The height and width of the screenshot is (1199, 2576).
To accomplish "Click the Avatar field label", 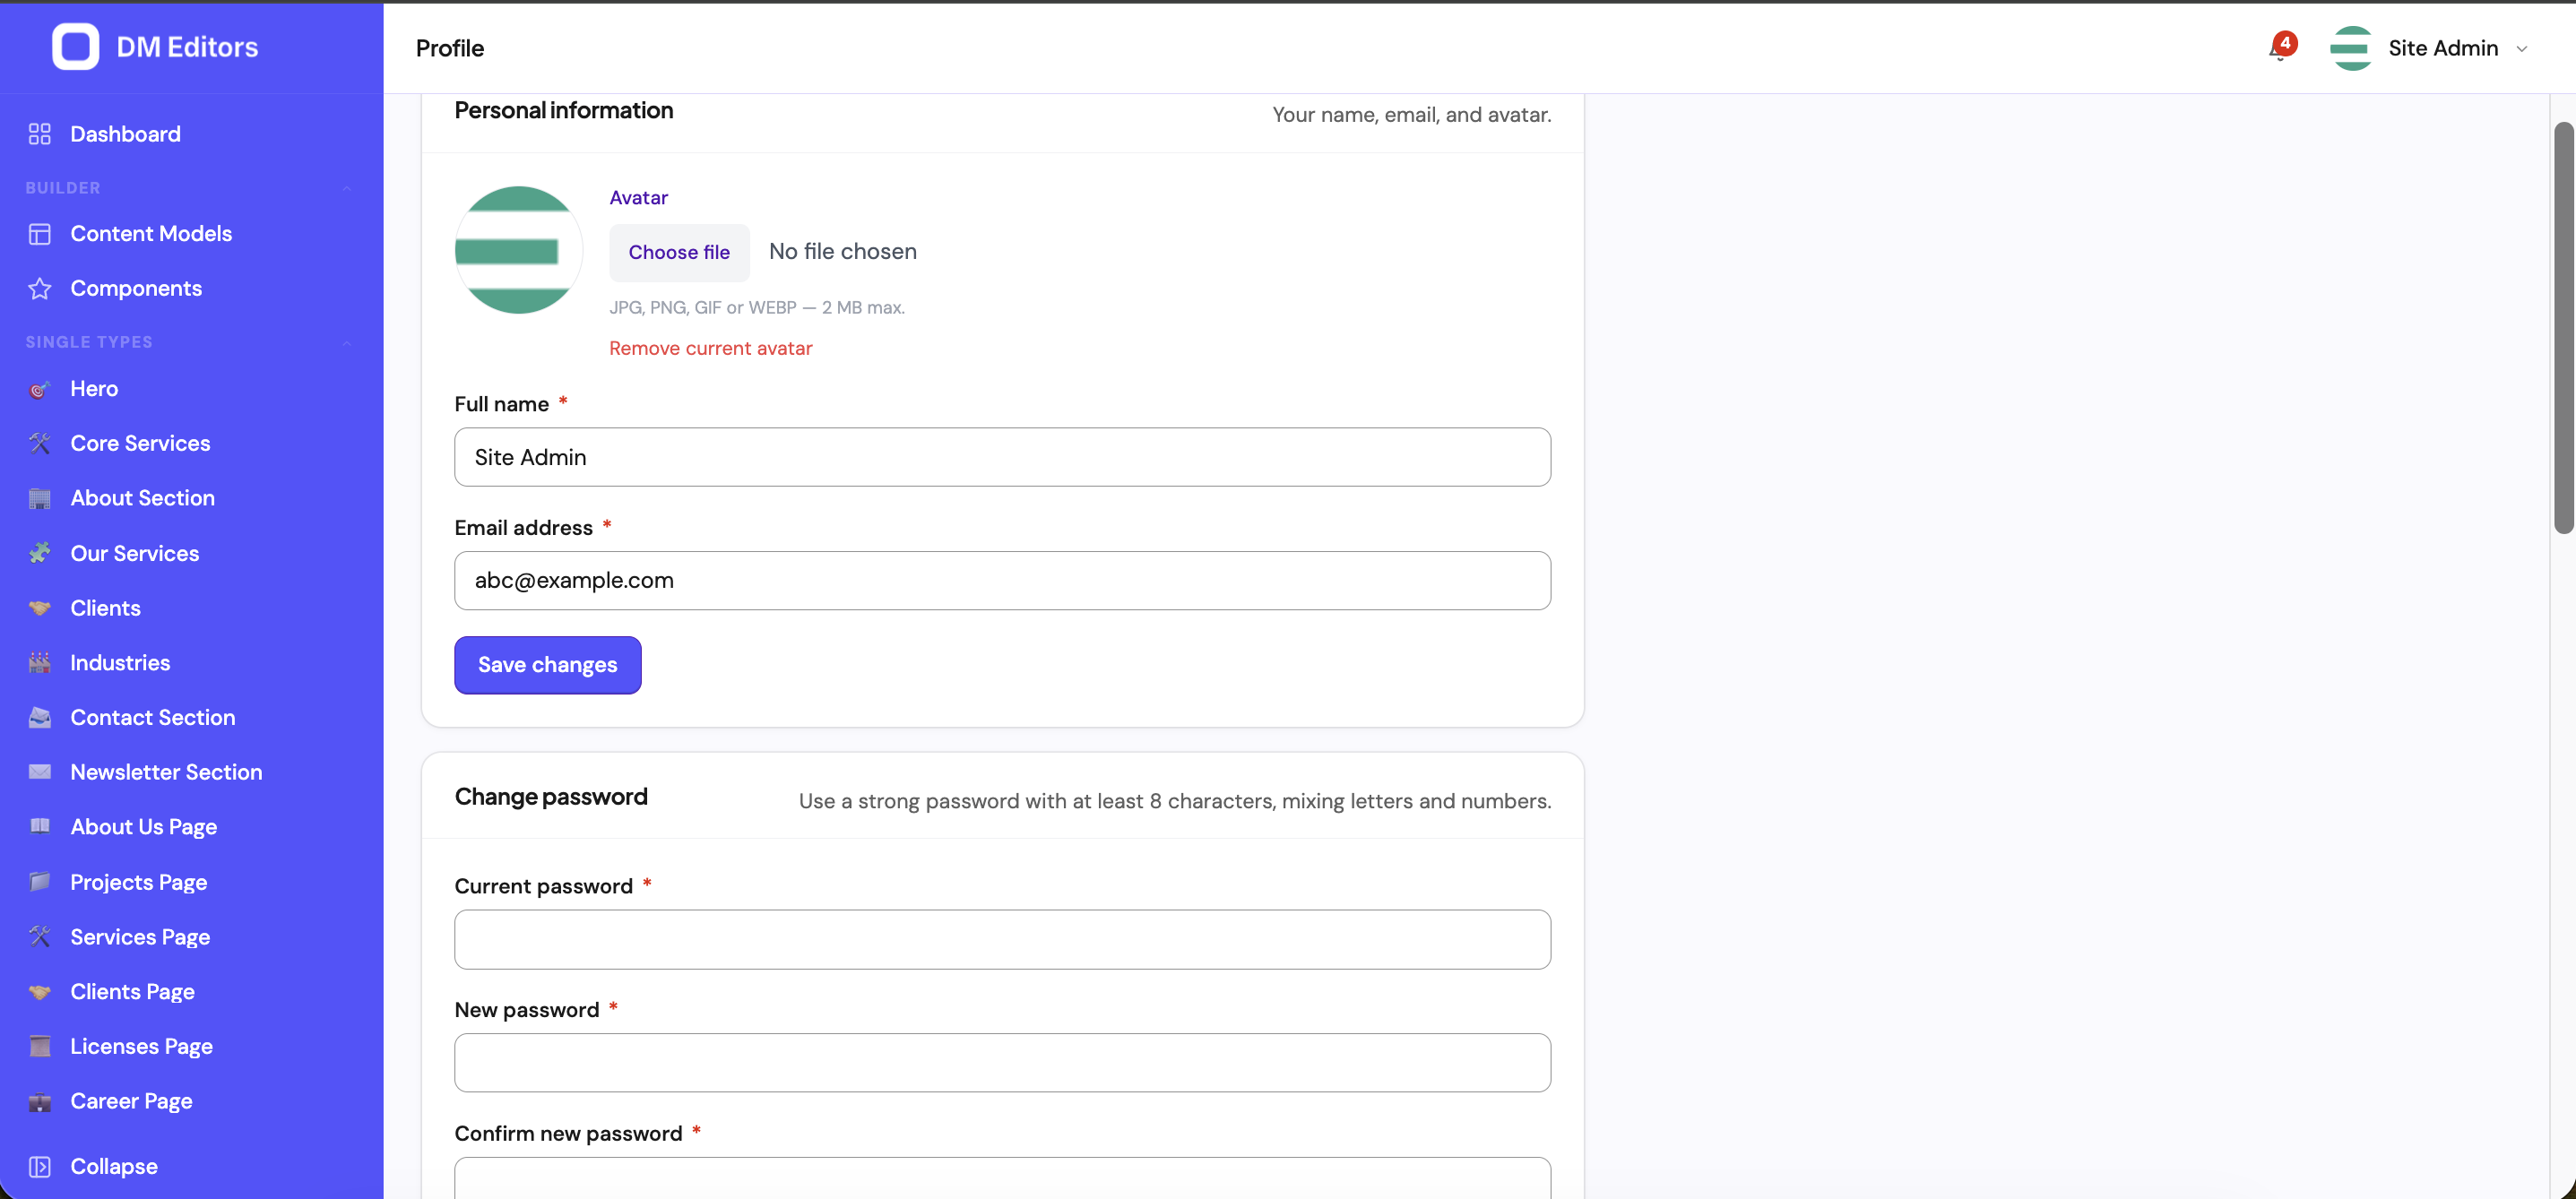I will (638, 198).
